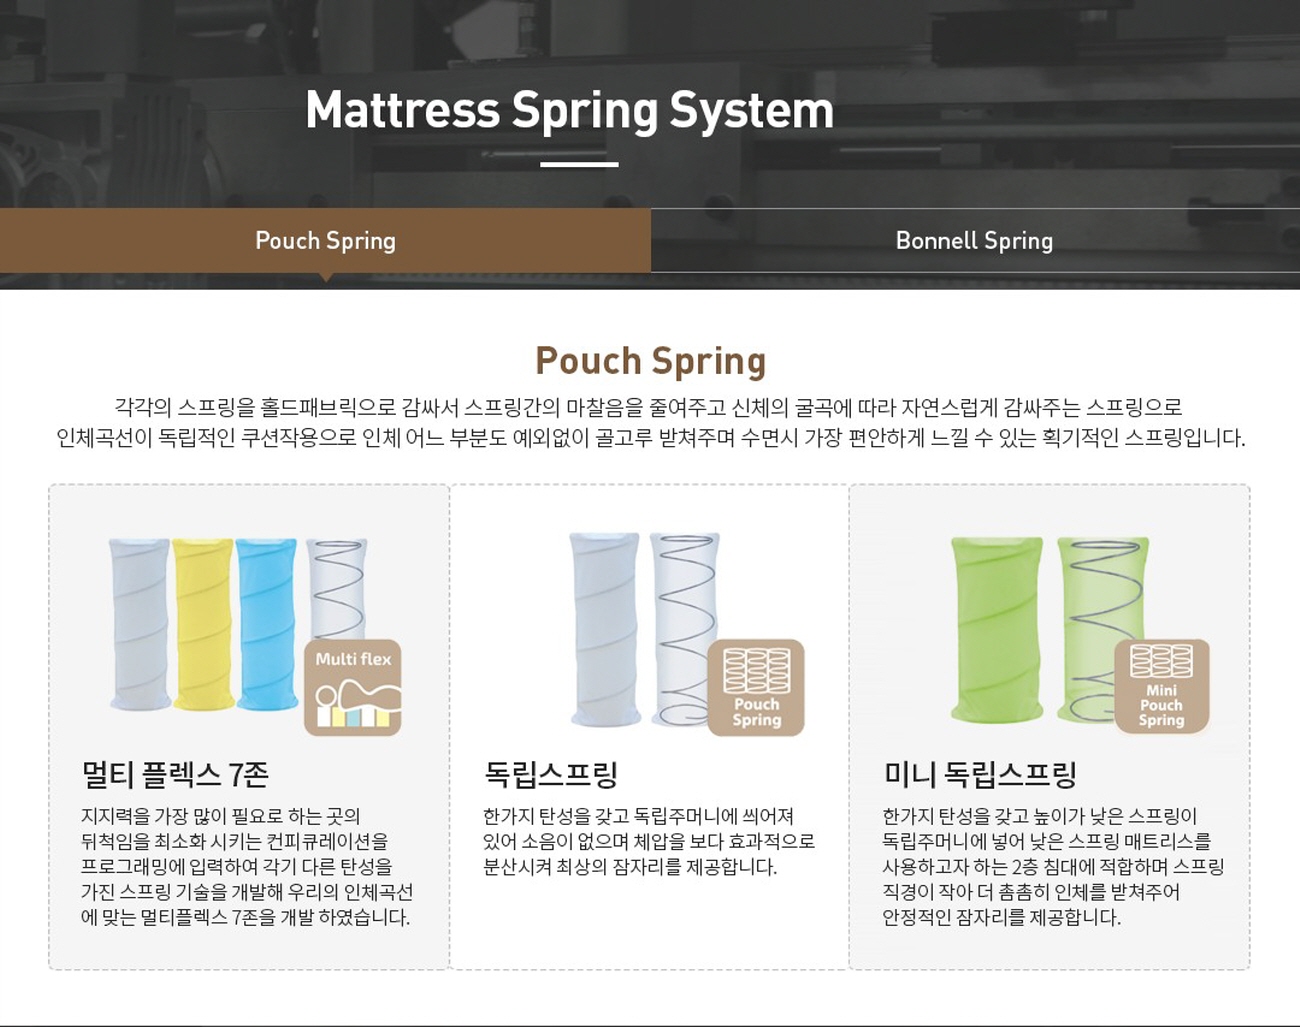
Task: Click the blue pouch spring image
Action: click(x=267, y=623)
